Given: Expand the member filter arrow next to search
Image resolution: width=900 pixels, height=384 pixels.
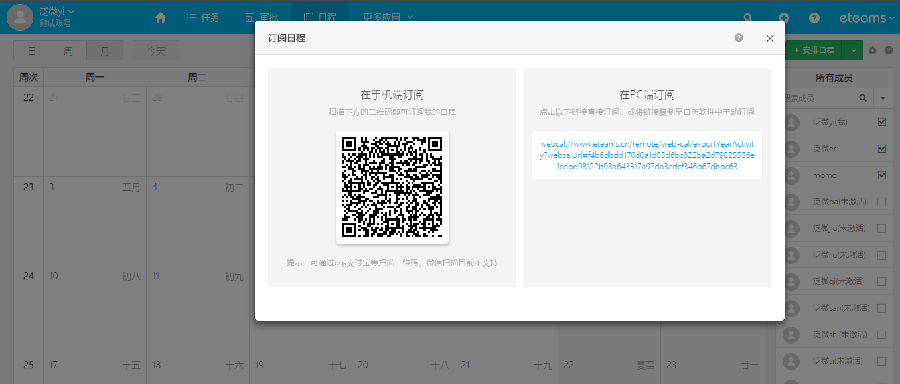Looking at the screenshot, I should pyautogui.click(x=883, y=98).
